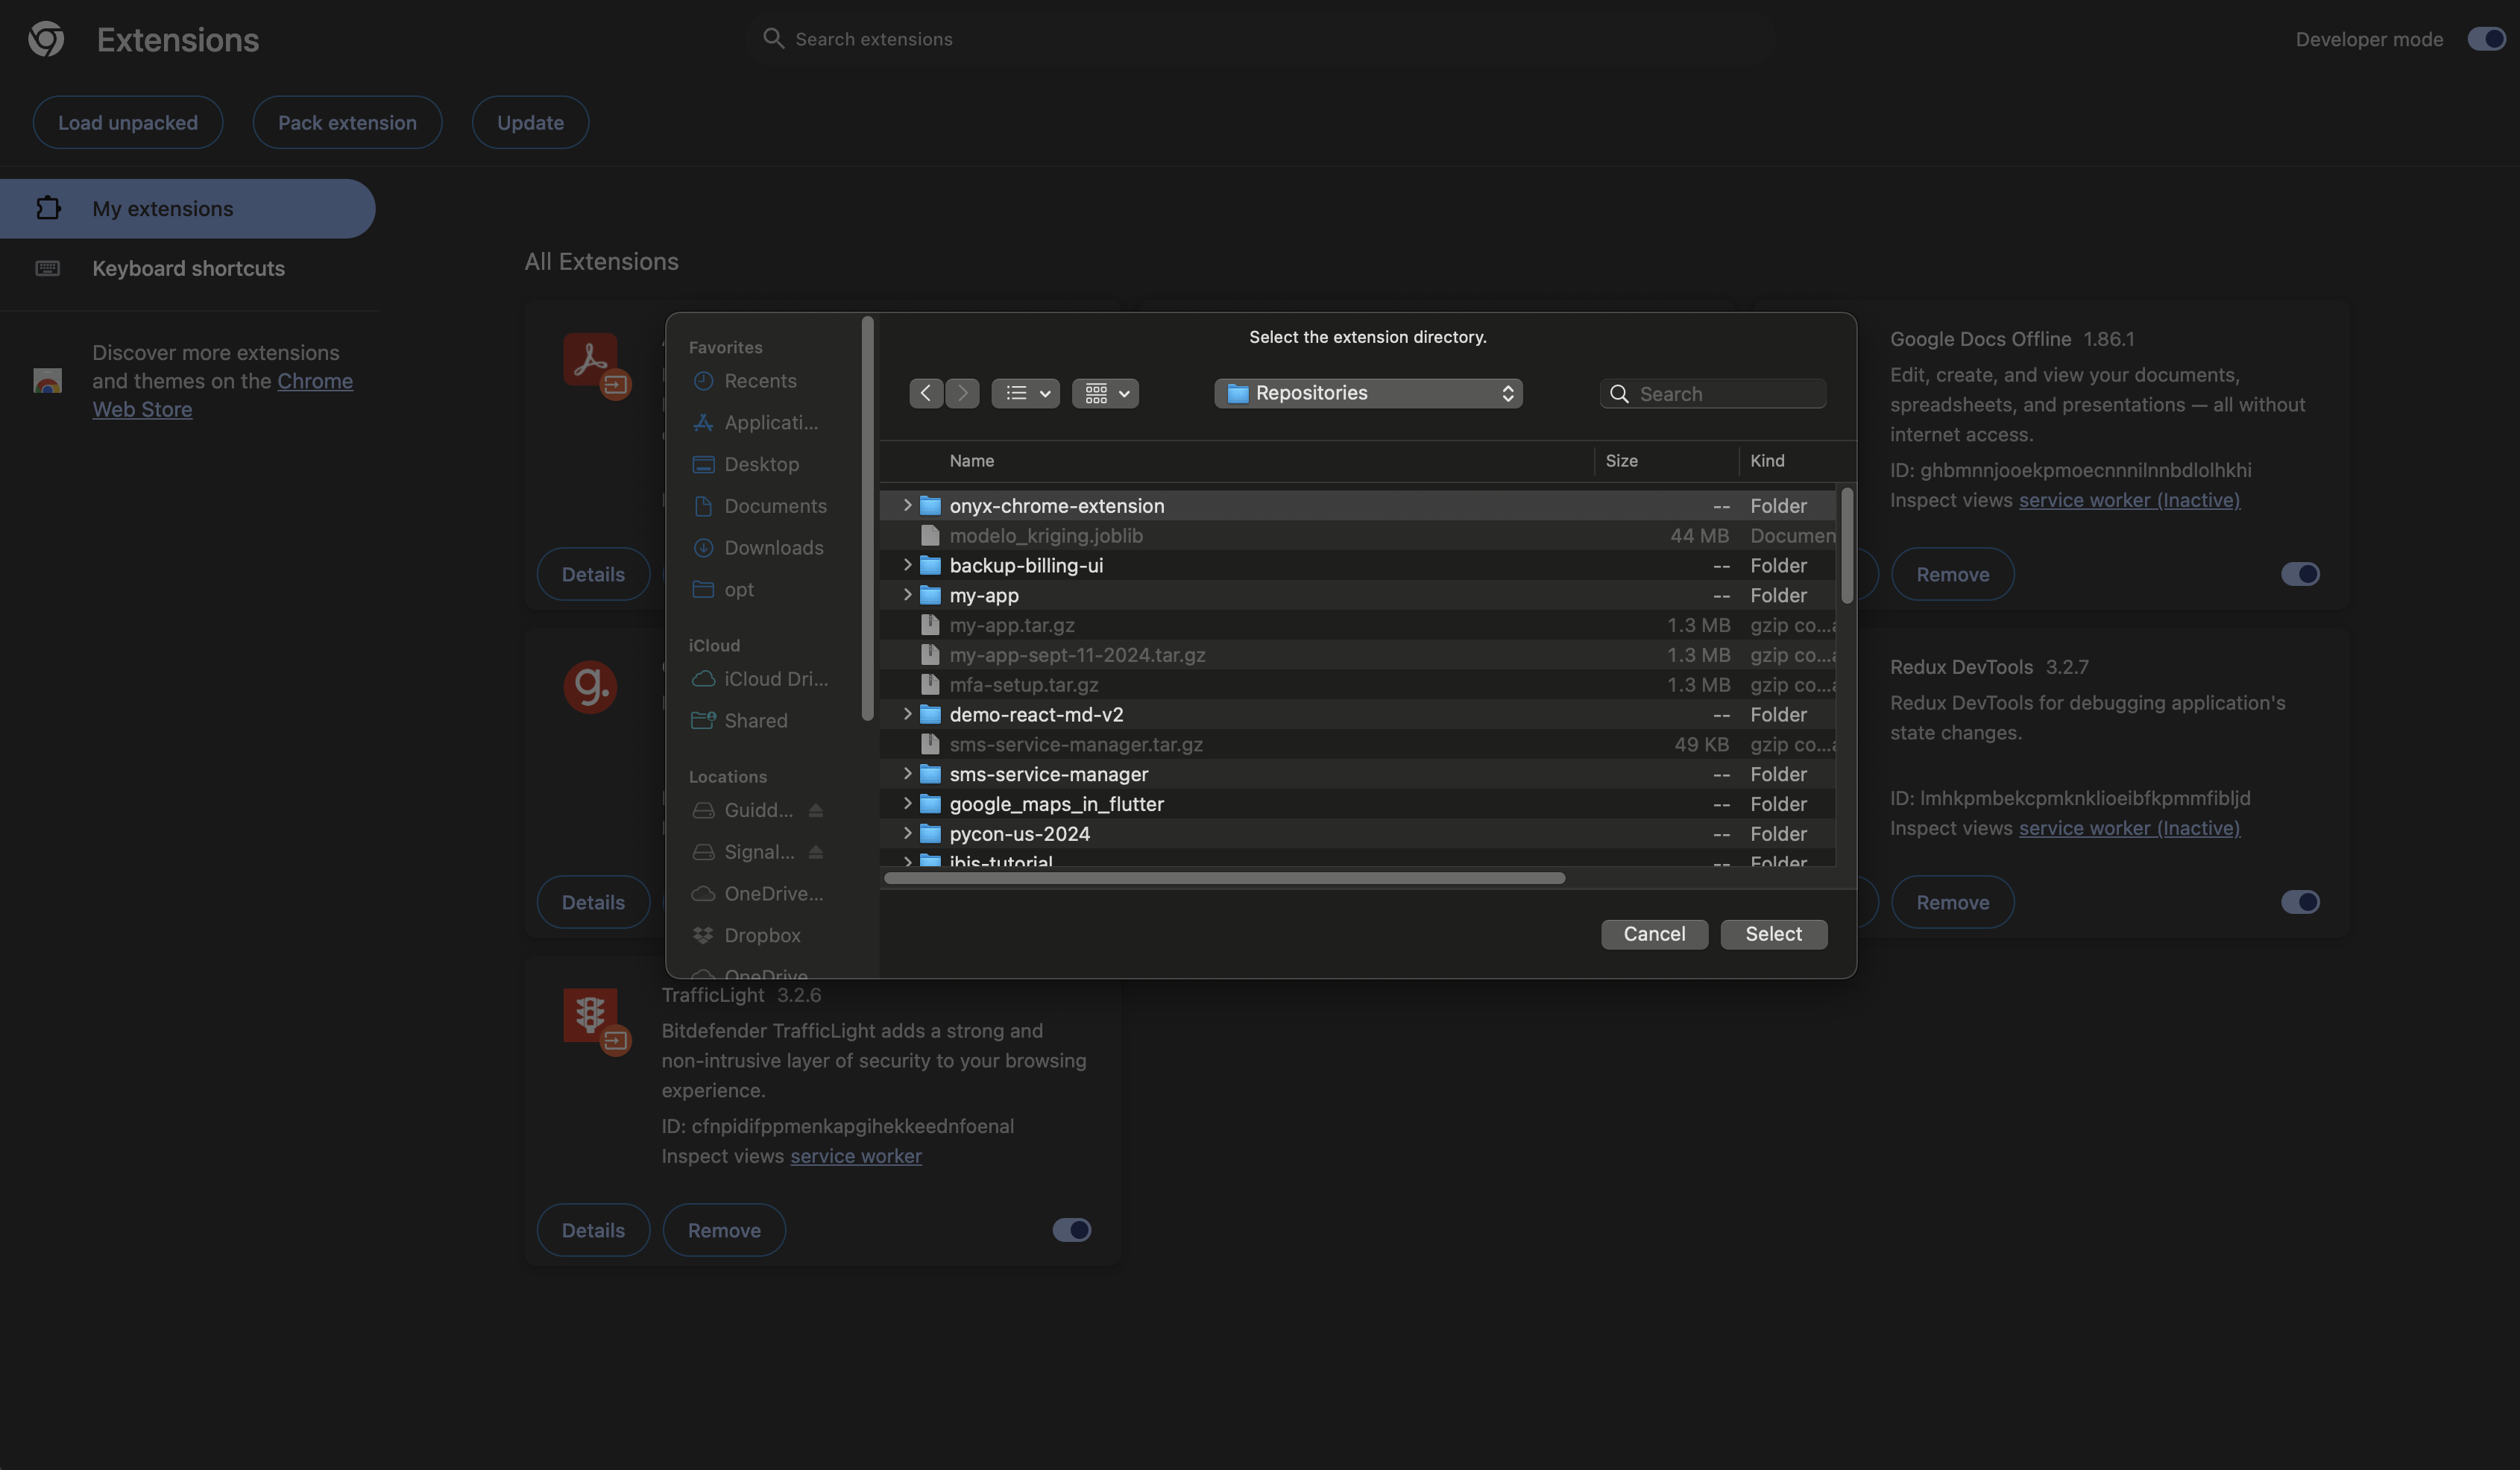Click the Pack extension button
The image size is (2520, 1470).
pos(347,122)
